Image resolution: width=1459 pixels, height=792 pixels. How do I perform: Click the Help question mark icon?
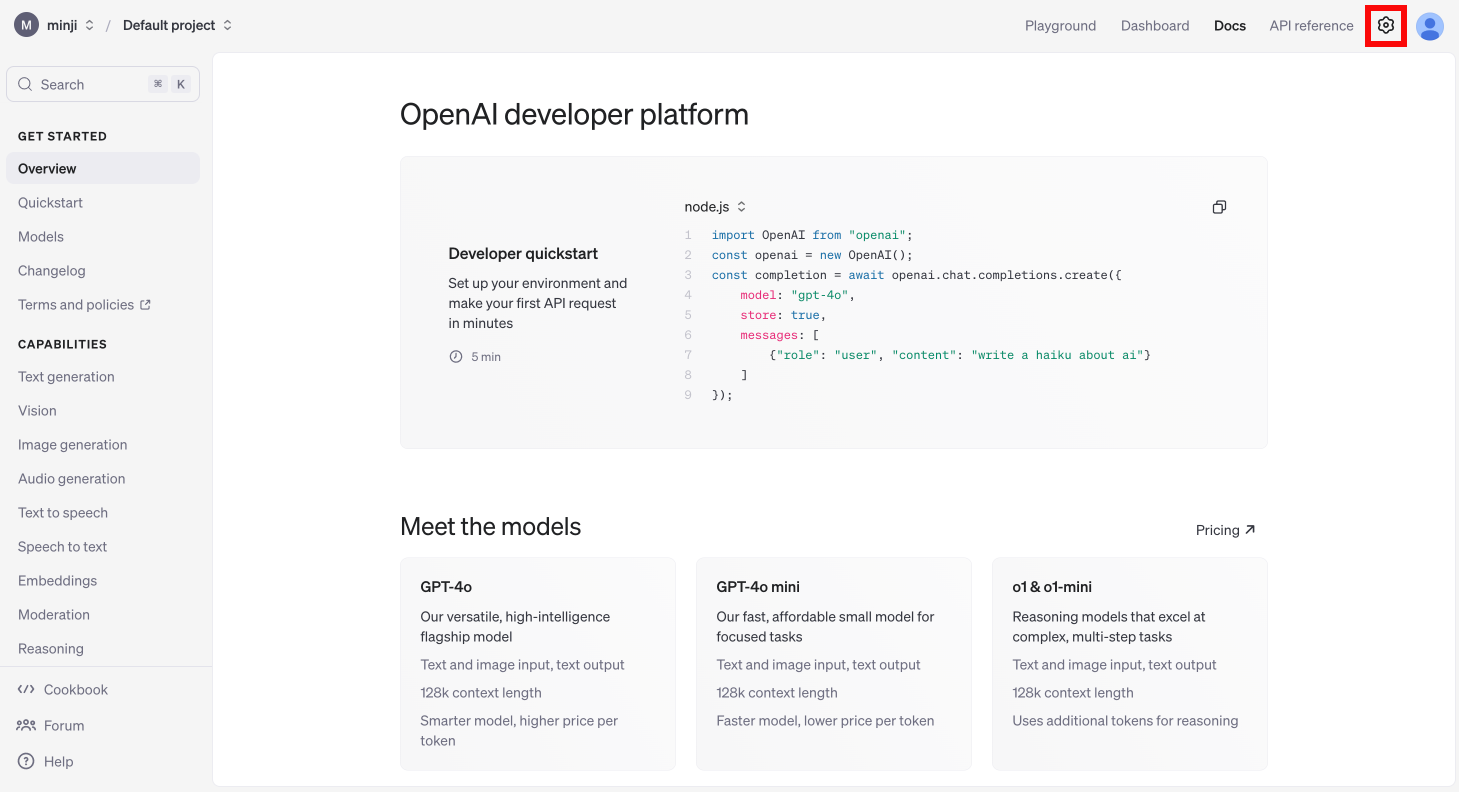coord(26,761)
